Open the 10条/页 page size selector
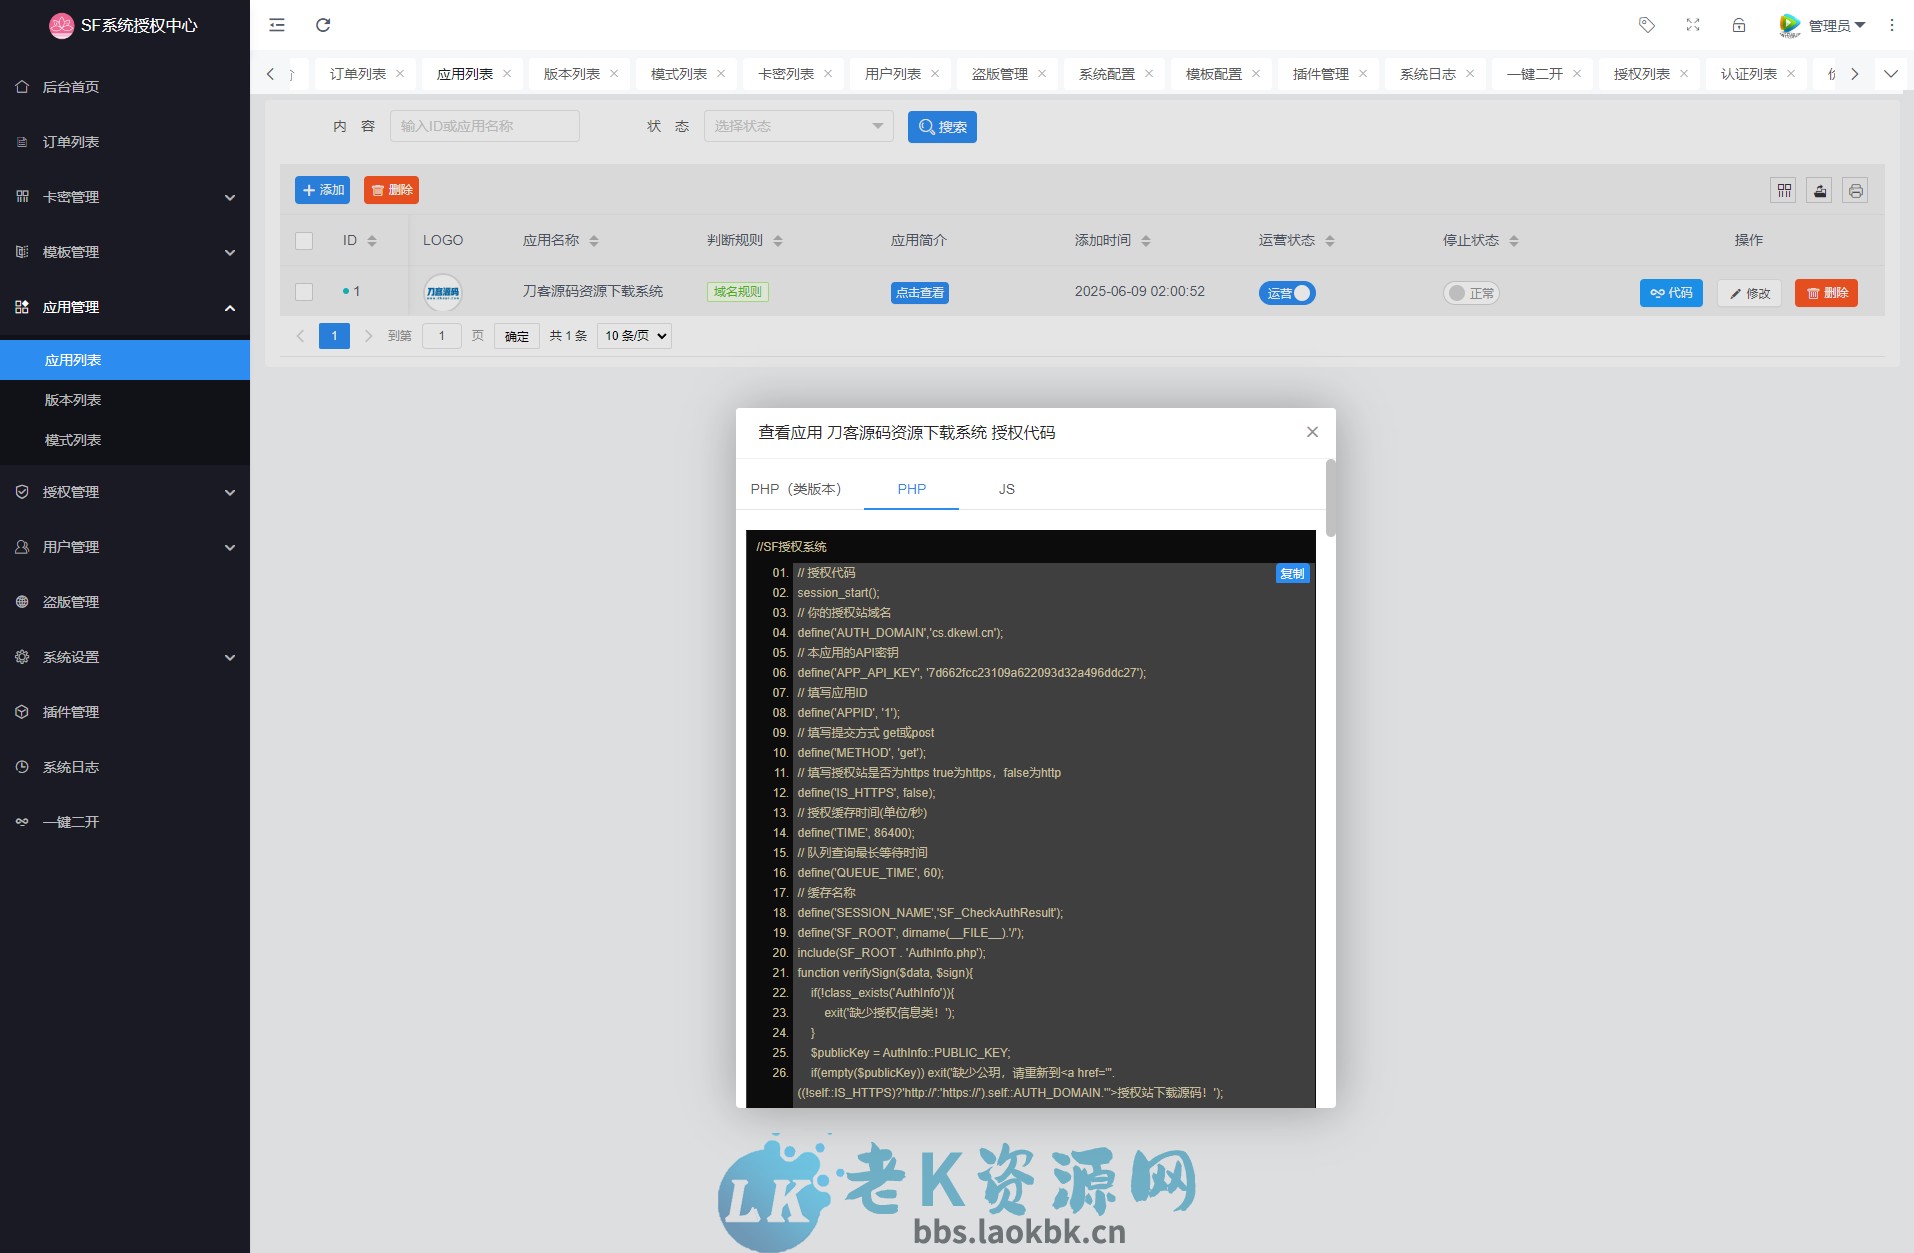This screenshot has width=1914, height=1253. [633, 335]
